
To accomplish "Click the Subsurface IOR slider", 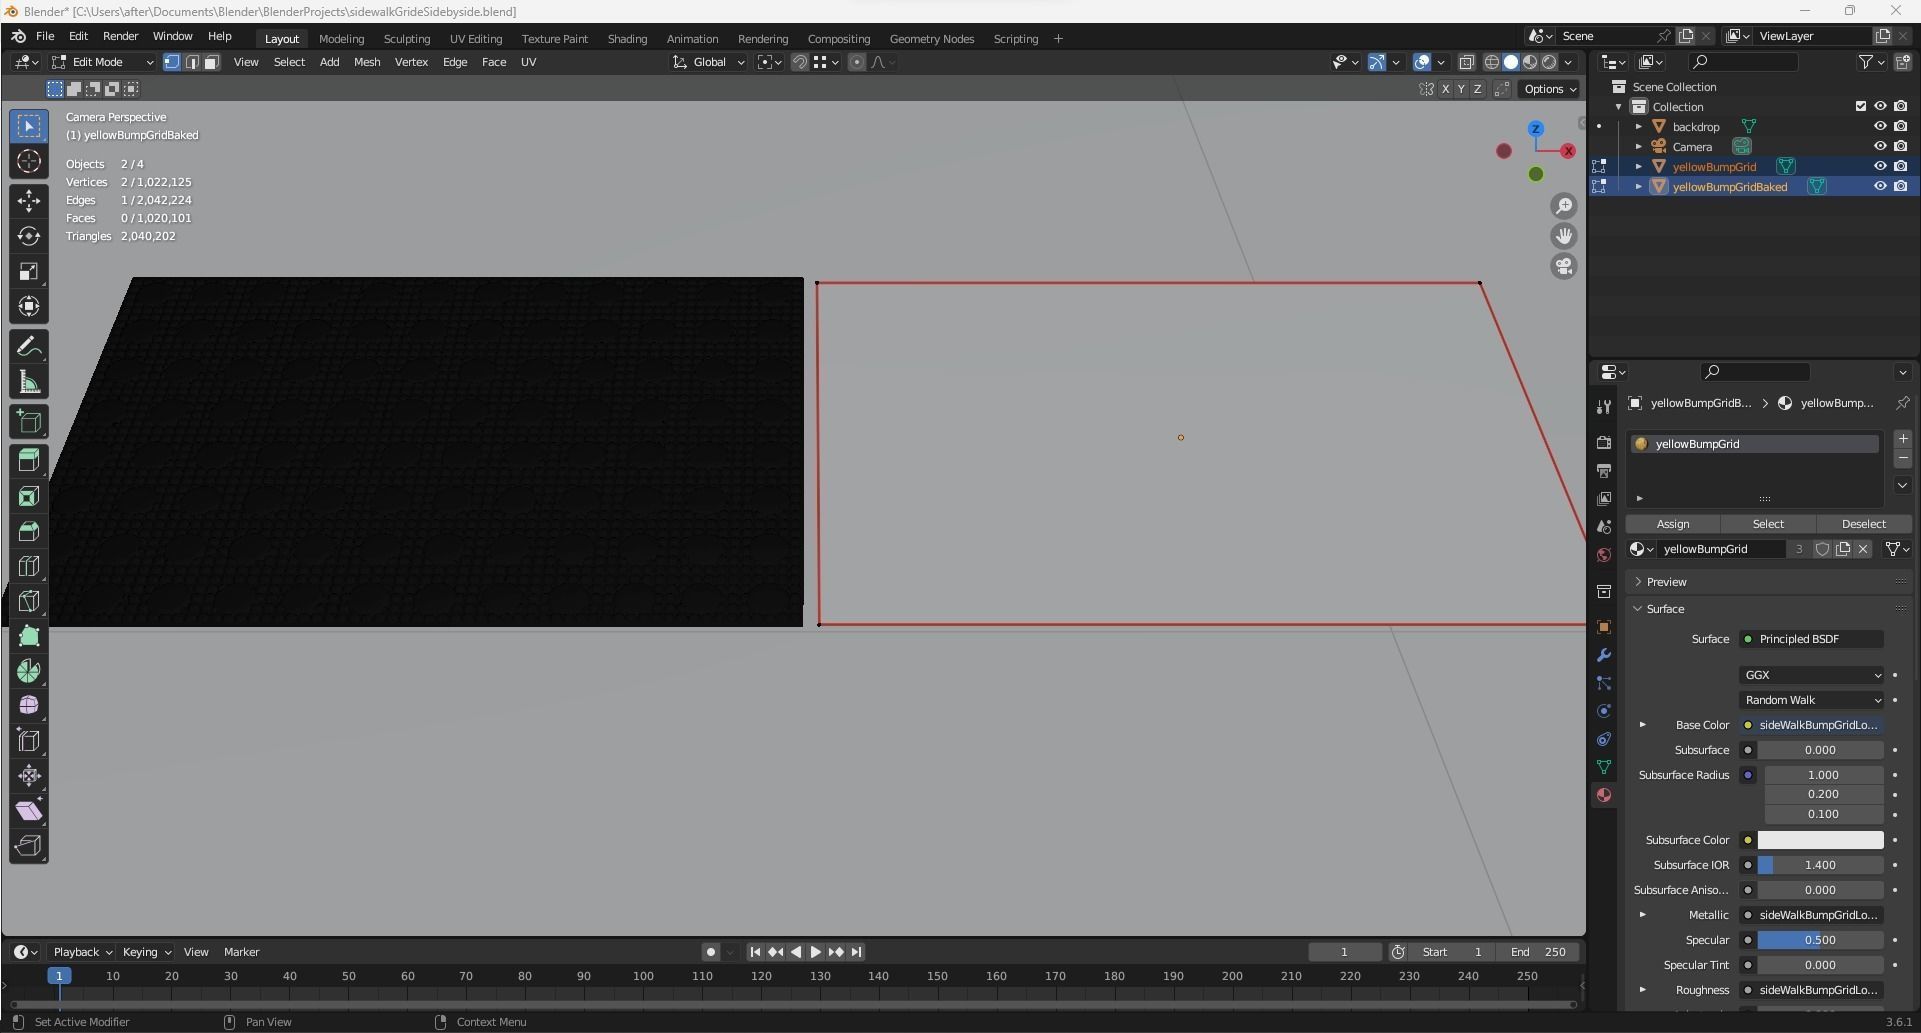I will pos(1821,865).
